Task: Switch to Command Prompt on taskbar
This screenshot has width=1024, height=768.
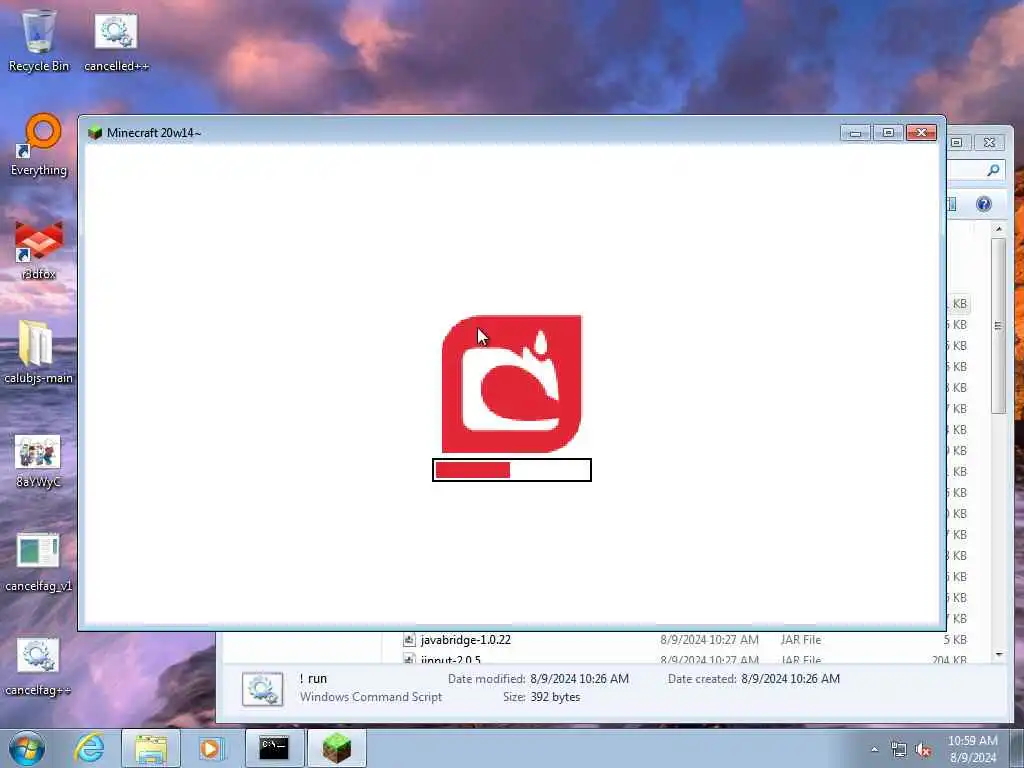Action: [274, 748]
